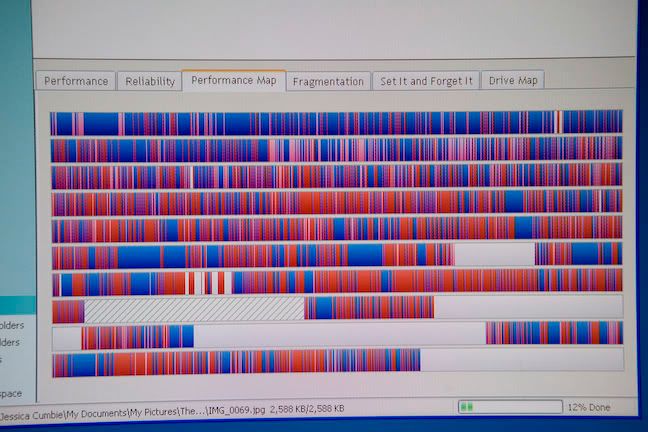Image resolution: width=648 pixels, height=432 pixels.
Task: Switch to the Performance tab
Action: click(76, 81)
